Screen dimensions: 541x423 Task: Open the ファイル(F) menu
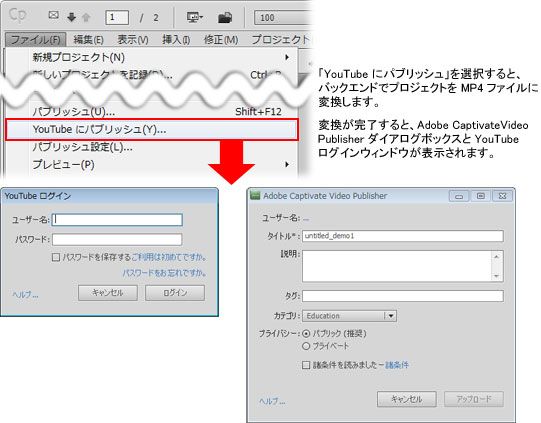(x=36, y=40)
